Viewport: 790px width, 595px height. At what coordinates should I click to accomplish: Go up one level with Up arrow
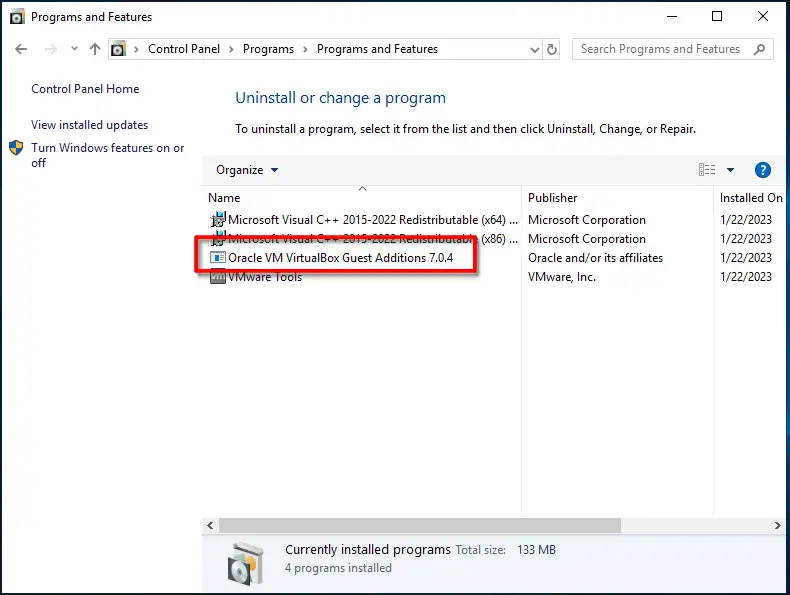95,49
